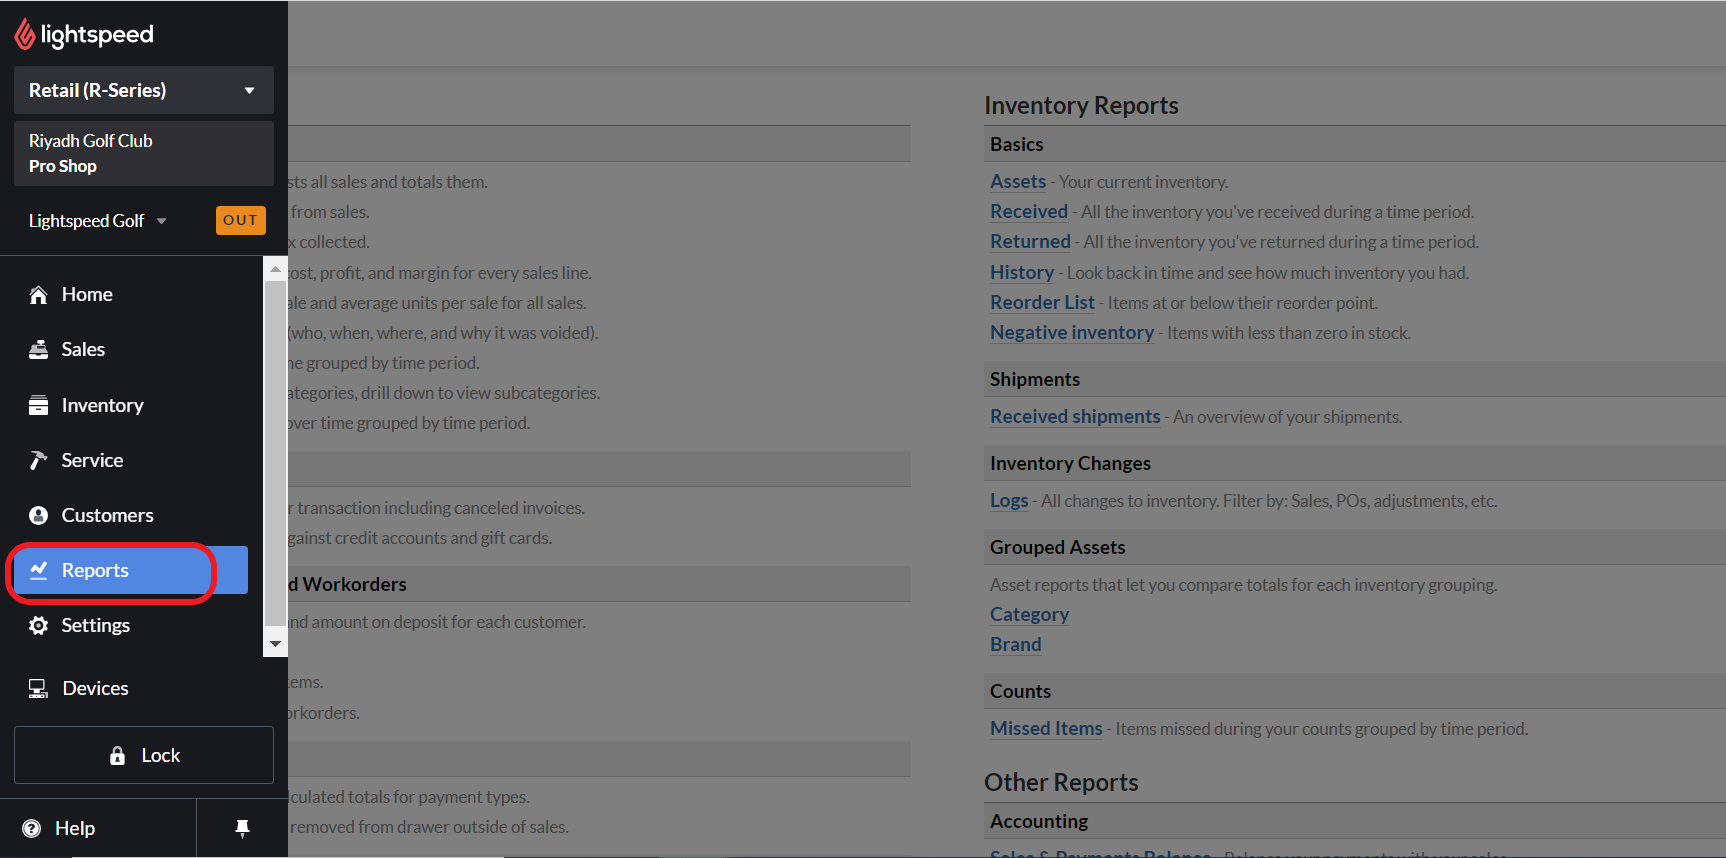Click the Customers person icon
The width and height of the screenshot is (1726, 858).
(x=38, y=515)
